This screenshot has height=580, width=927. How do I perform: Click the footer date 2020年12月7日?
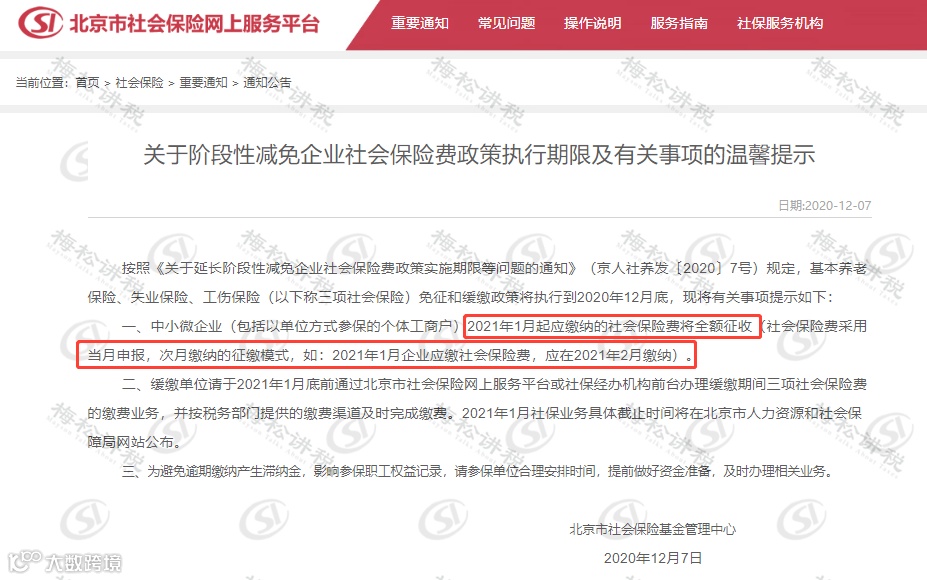coord(653,558)
